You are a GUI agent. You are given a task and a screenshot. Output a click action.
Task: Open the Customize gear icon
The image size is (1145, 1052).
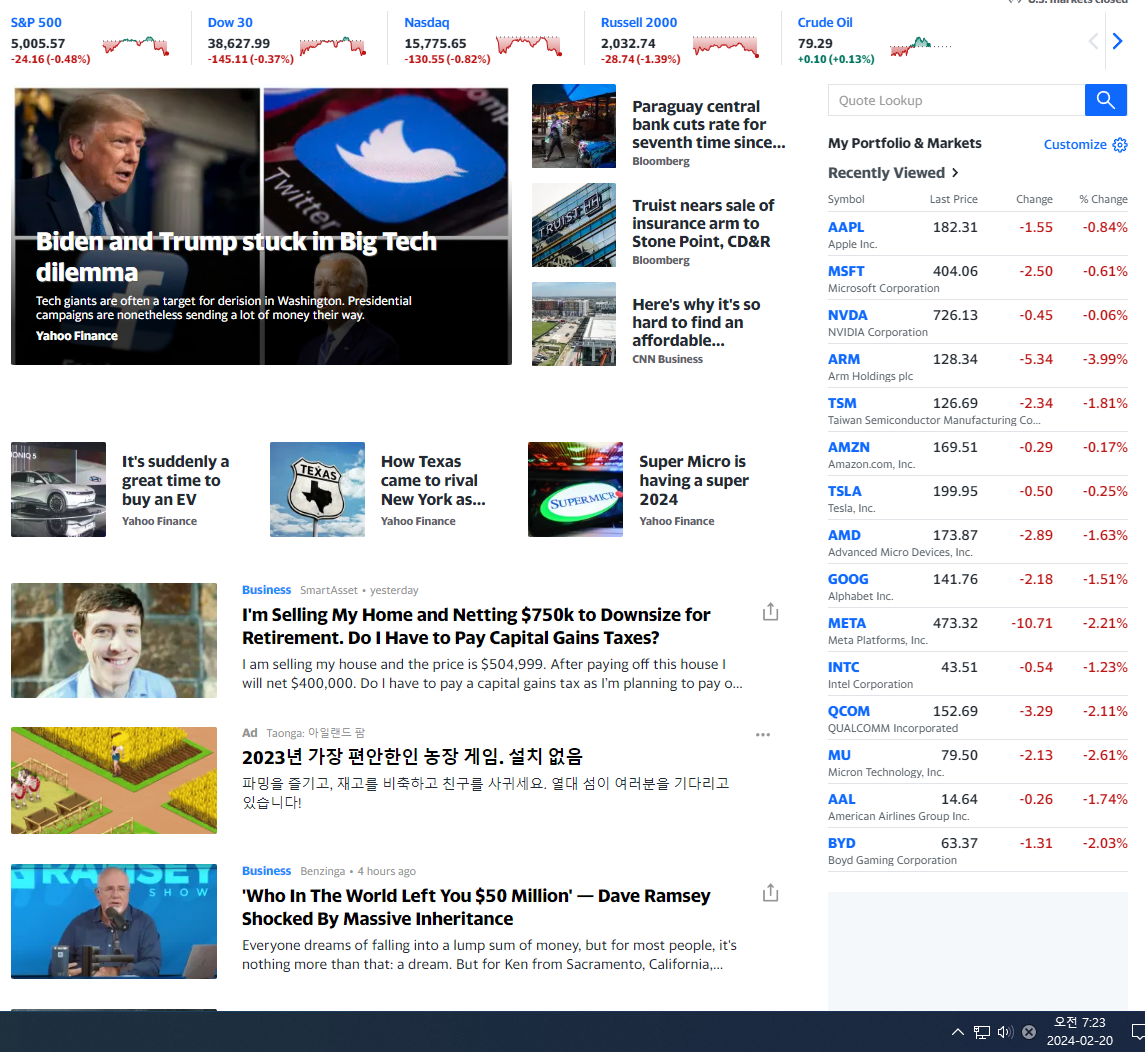pos(1119,145)
